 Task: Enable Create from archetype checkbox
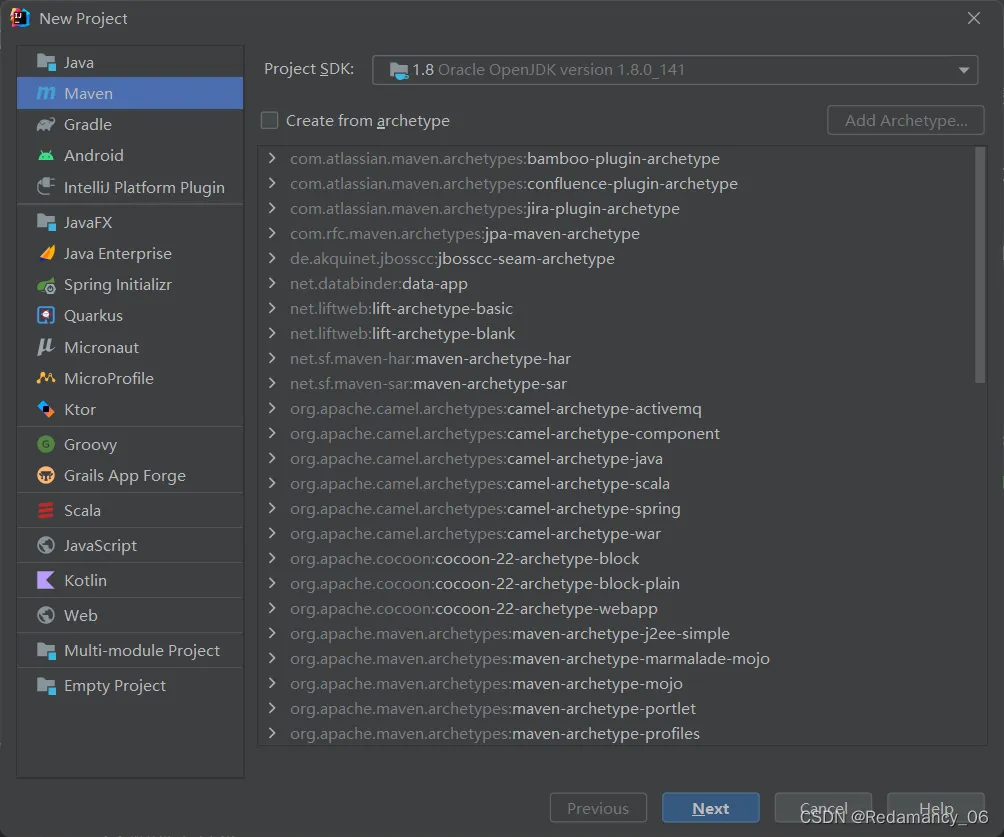point(270,120)
